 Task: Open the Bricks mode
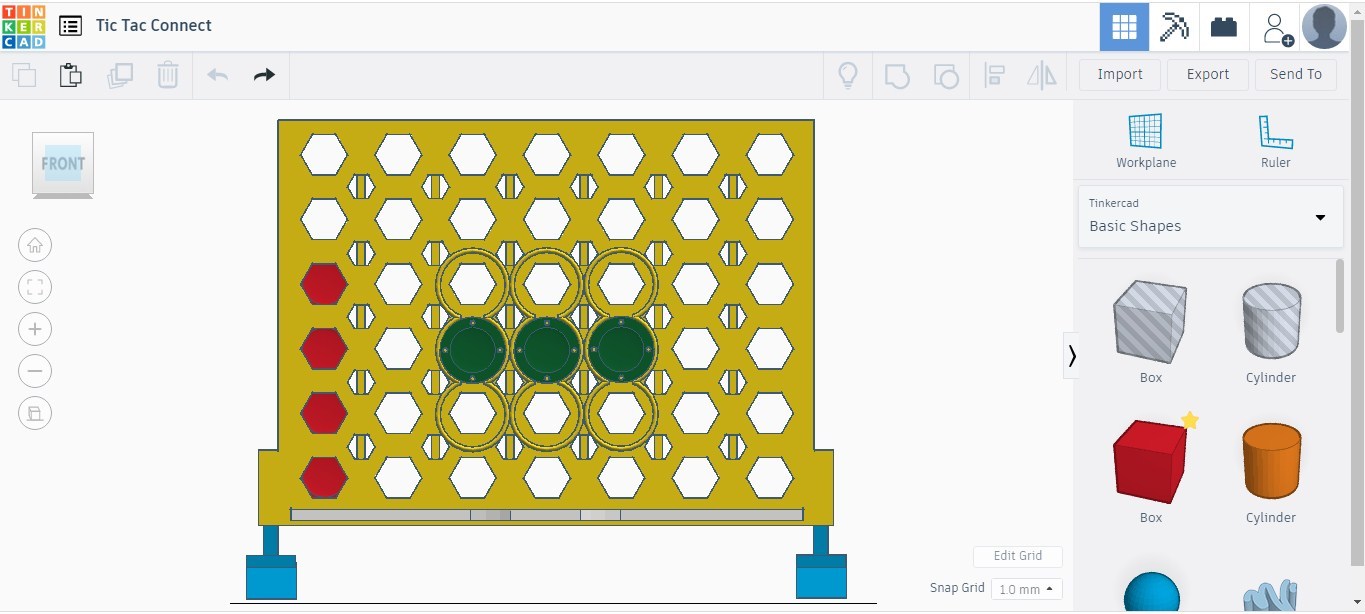point(1224,27)
